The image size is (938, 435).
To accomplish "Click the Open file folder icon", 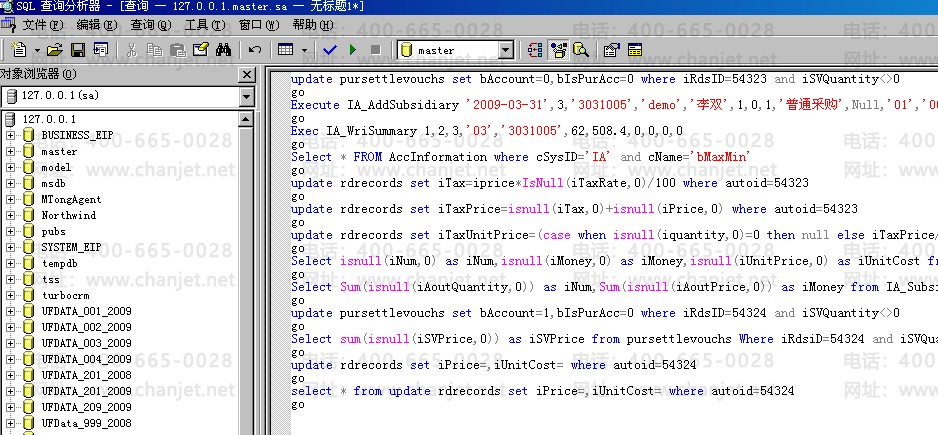I will pos(56,49).
